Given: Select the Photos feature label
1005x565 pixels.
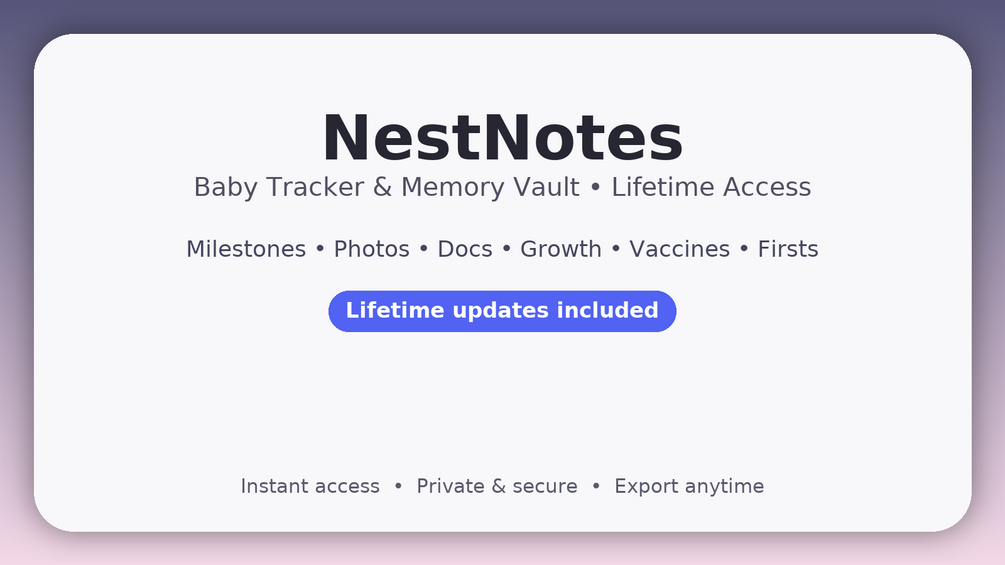Looking at the screenshot, I should (371, 249).
